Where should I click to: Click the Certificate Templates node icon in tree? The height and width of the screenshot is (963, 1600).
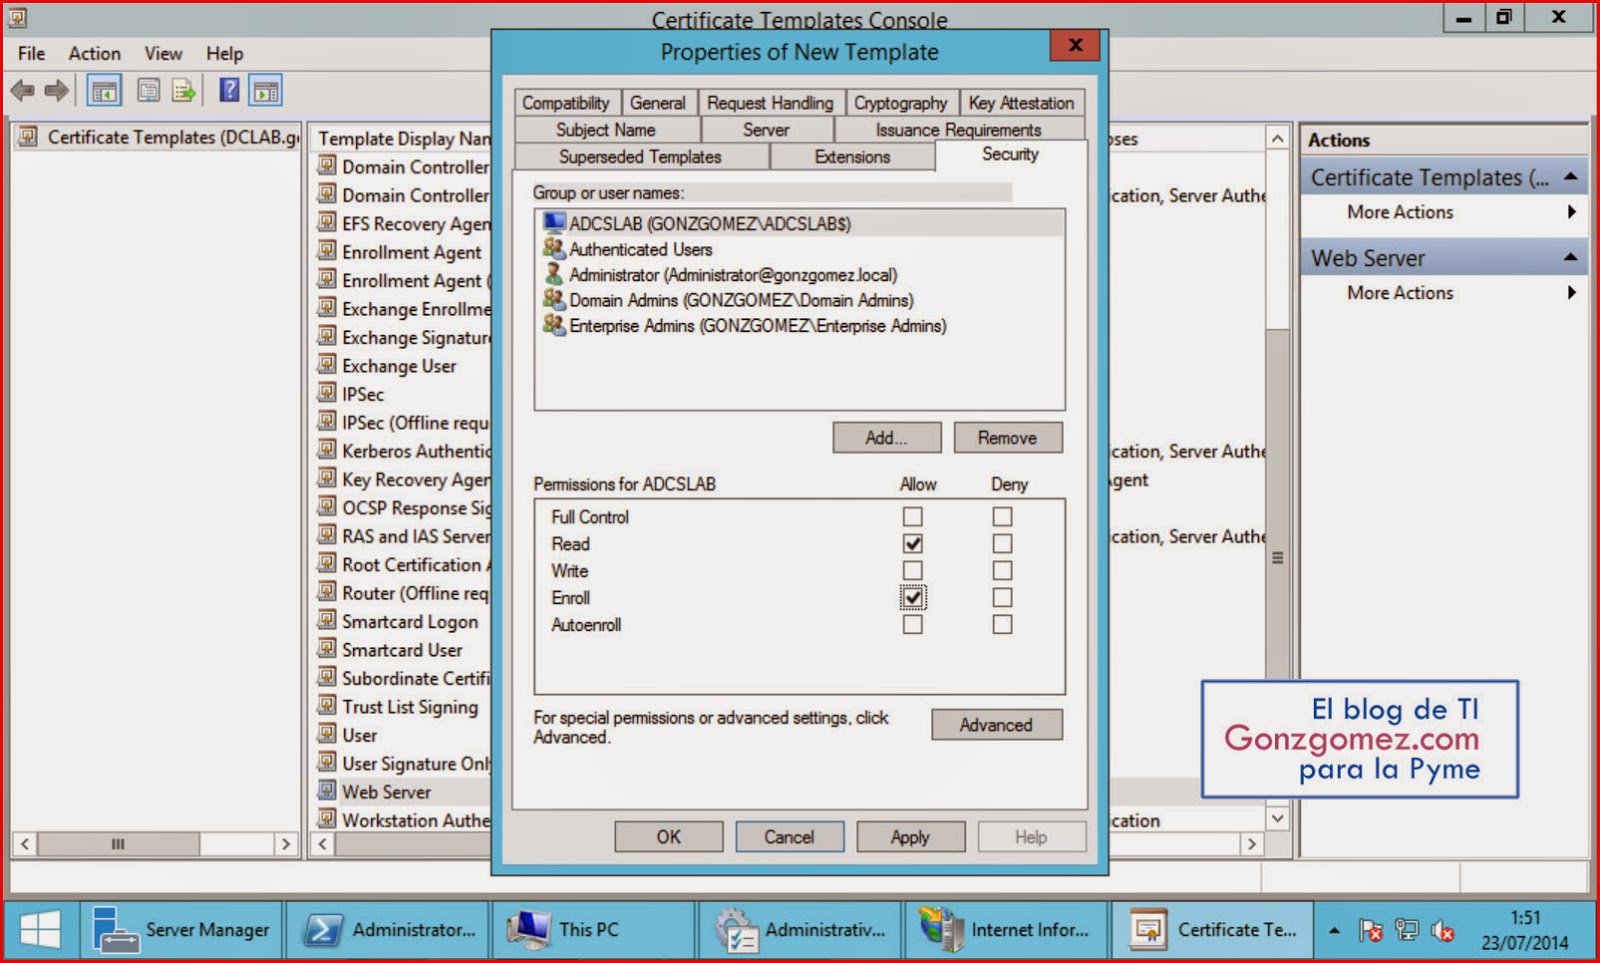pos(28,137)
